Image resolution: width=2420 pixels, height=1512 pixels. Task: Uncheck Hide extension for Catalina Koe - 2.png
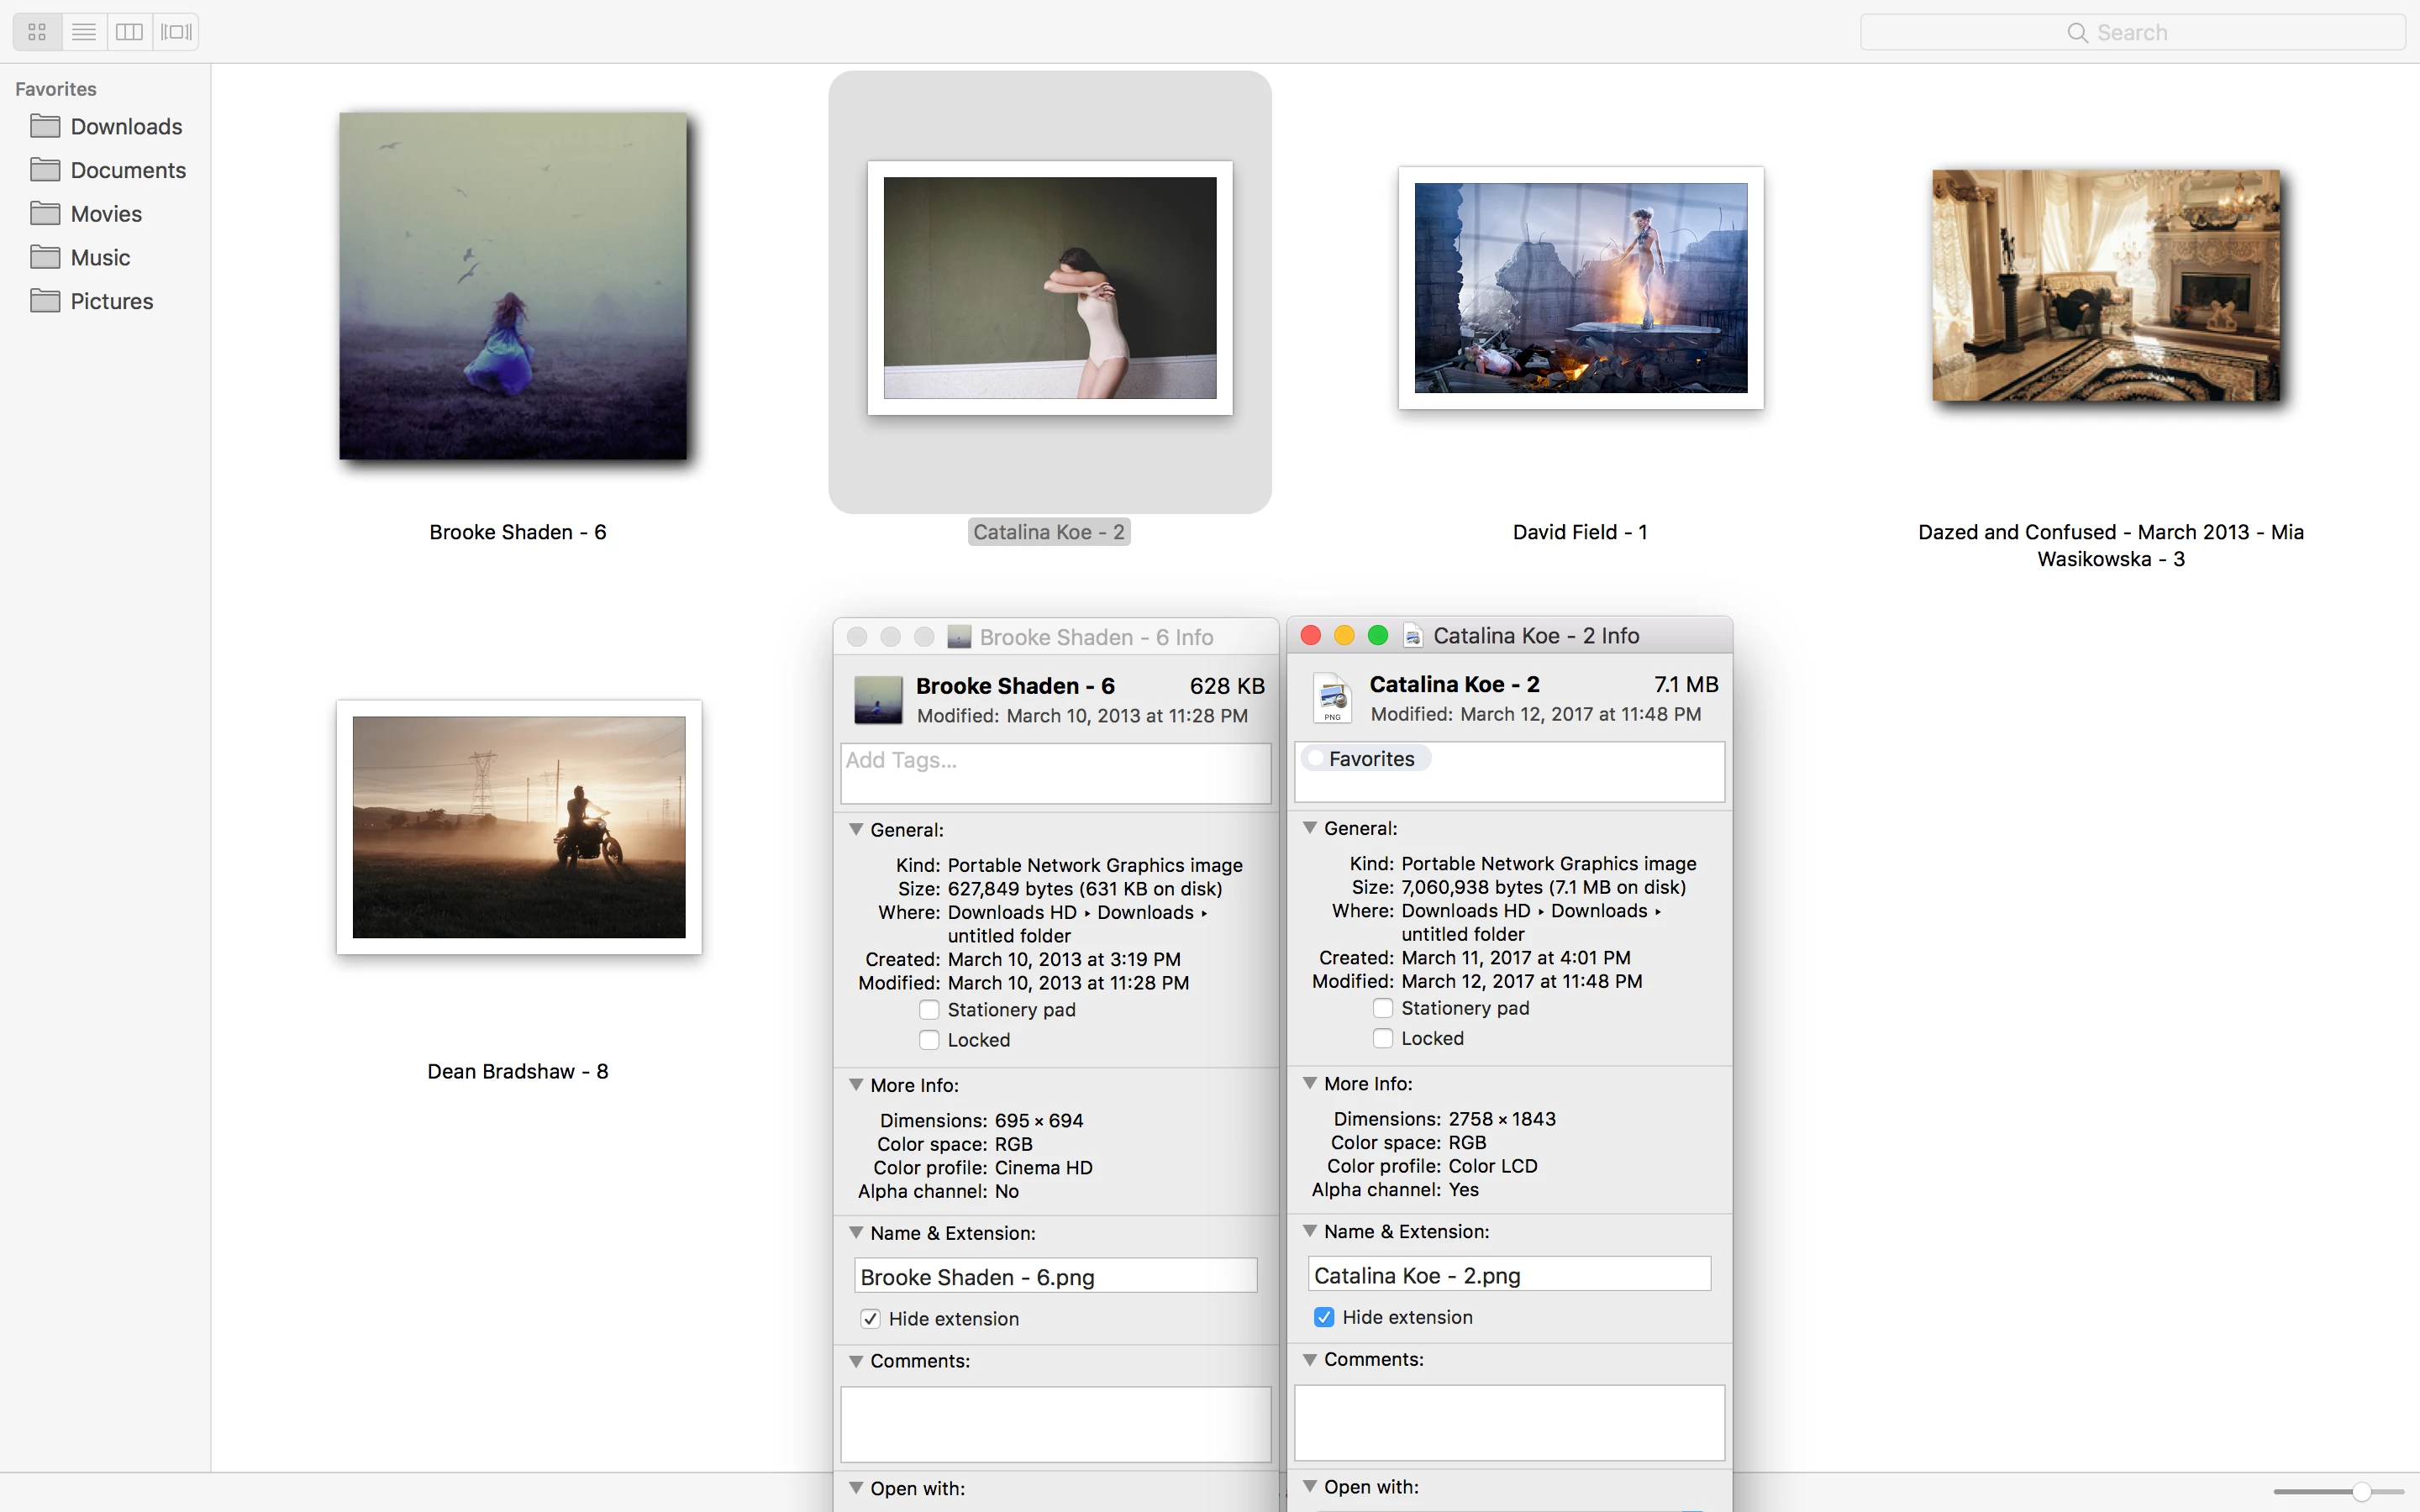[1324, 1317]
